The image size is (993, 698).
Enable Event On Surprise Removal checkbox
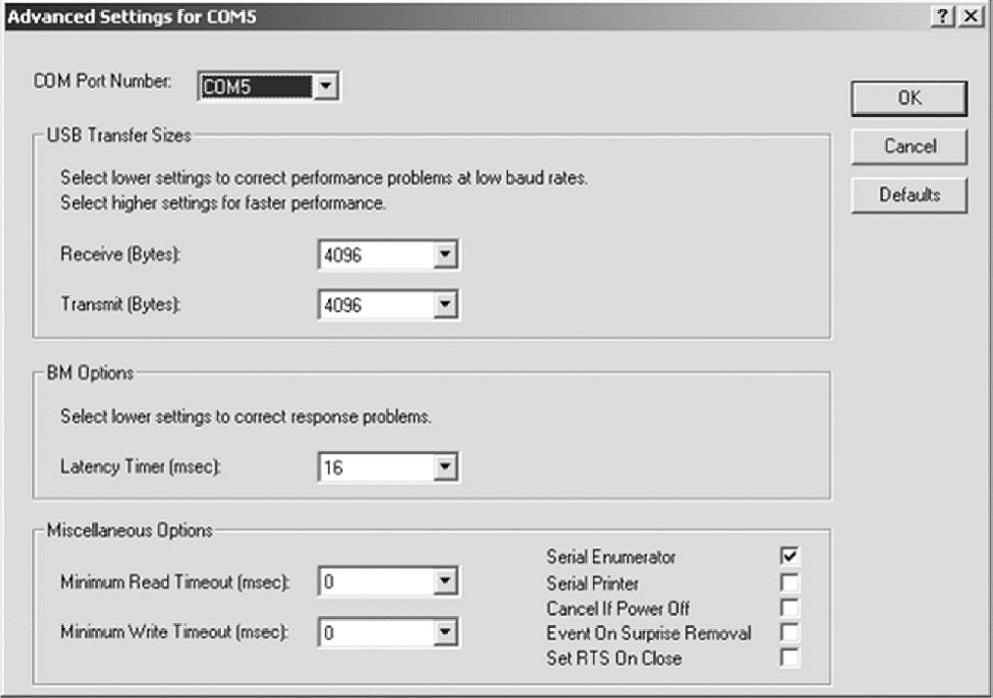[790, 632]
